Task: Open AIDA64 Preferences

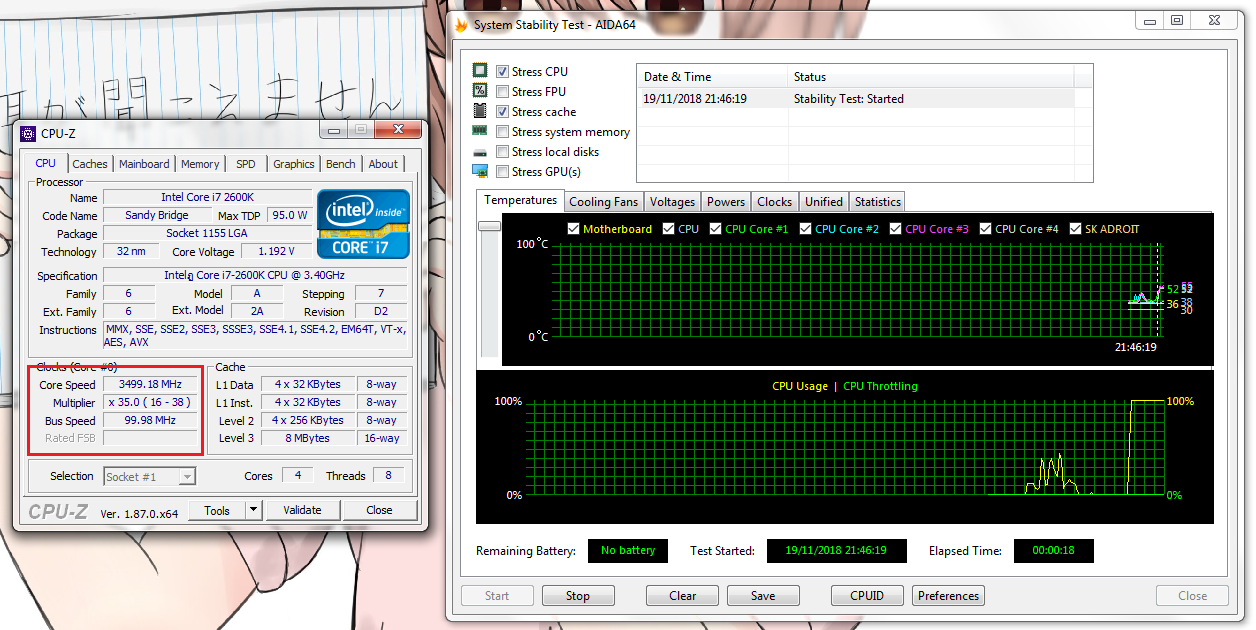Action: click(x=948, y=596)
